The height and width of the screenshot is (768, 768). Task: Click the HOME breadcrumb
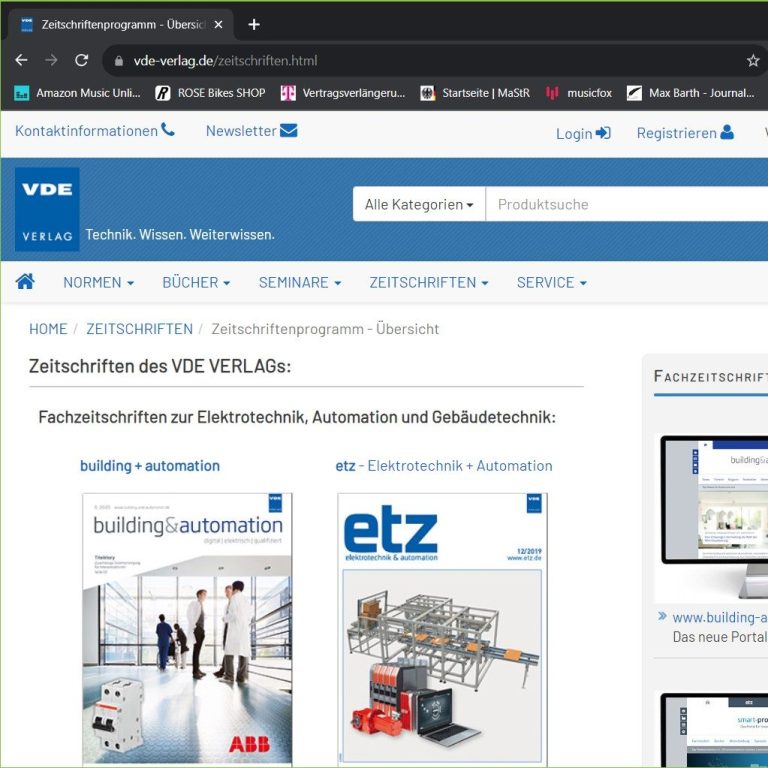pos(48,329)
